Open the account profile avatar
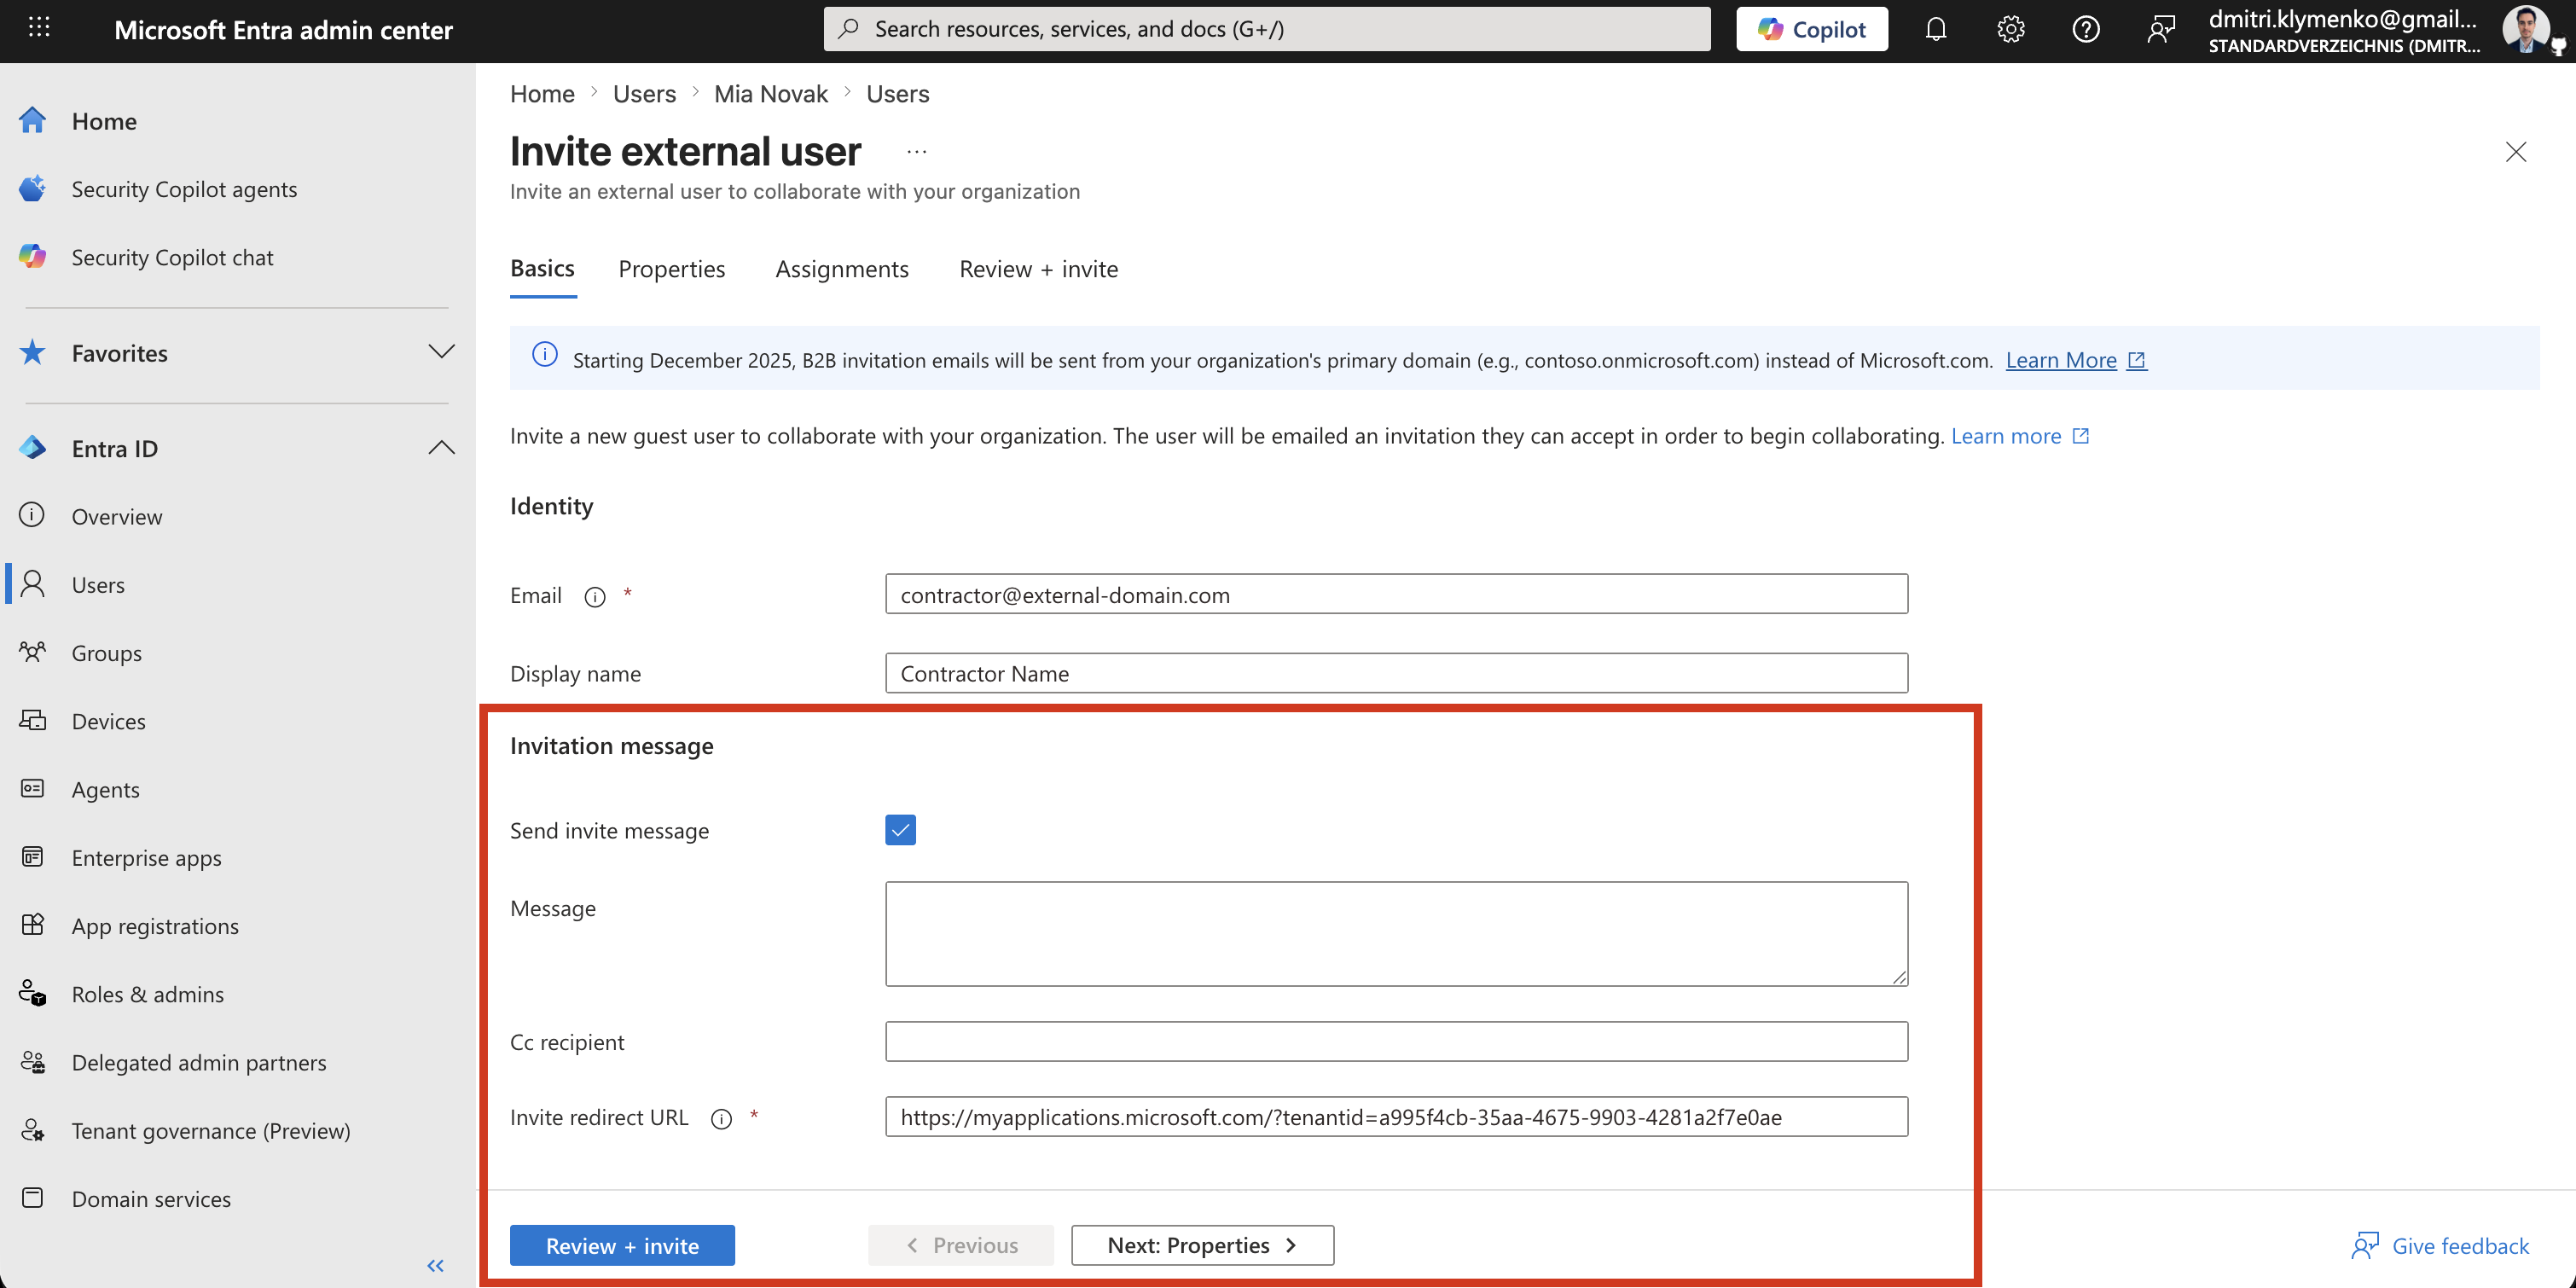The width and height of the screenshot is (2576, 1288). coord(2527,29)
